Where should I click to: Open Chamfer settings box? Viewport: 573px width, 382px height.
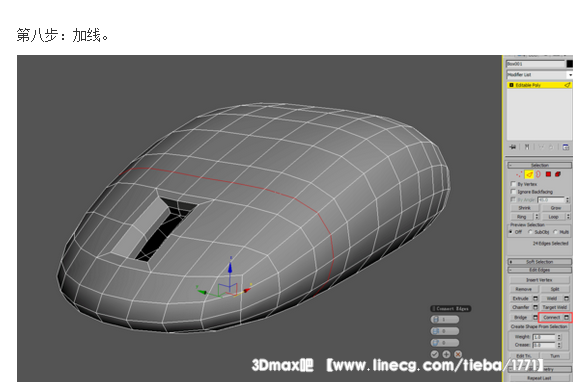point(535,307)
